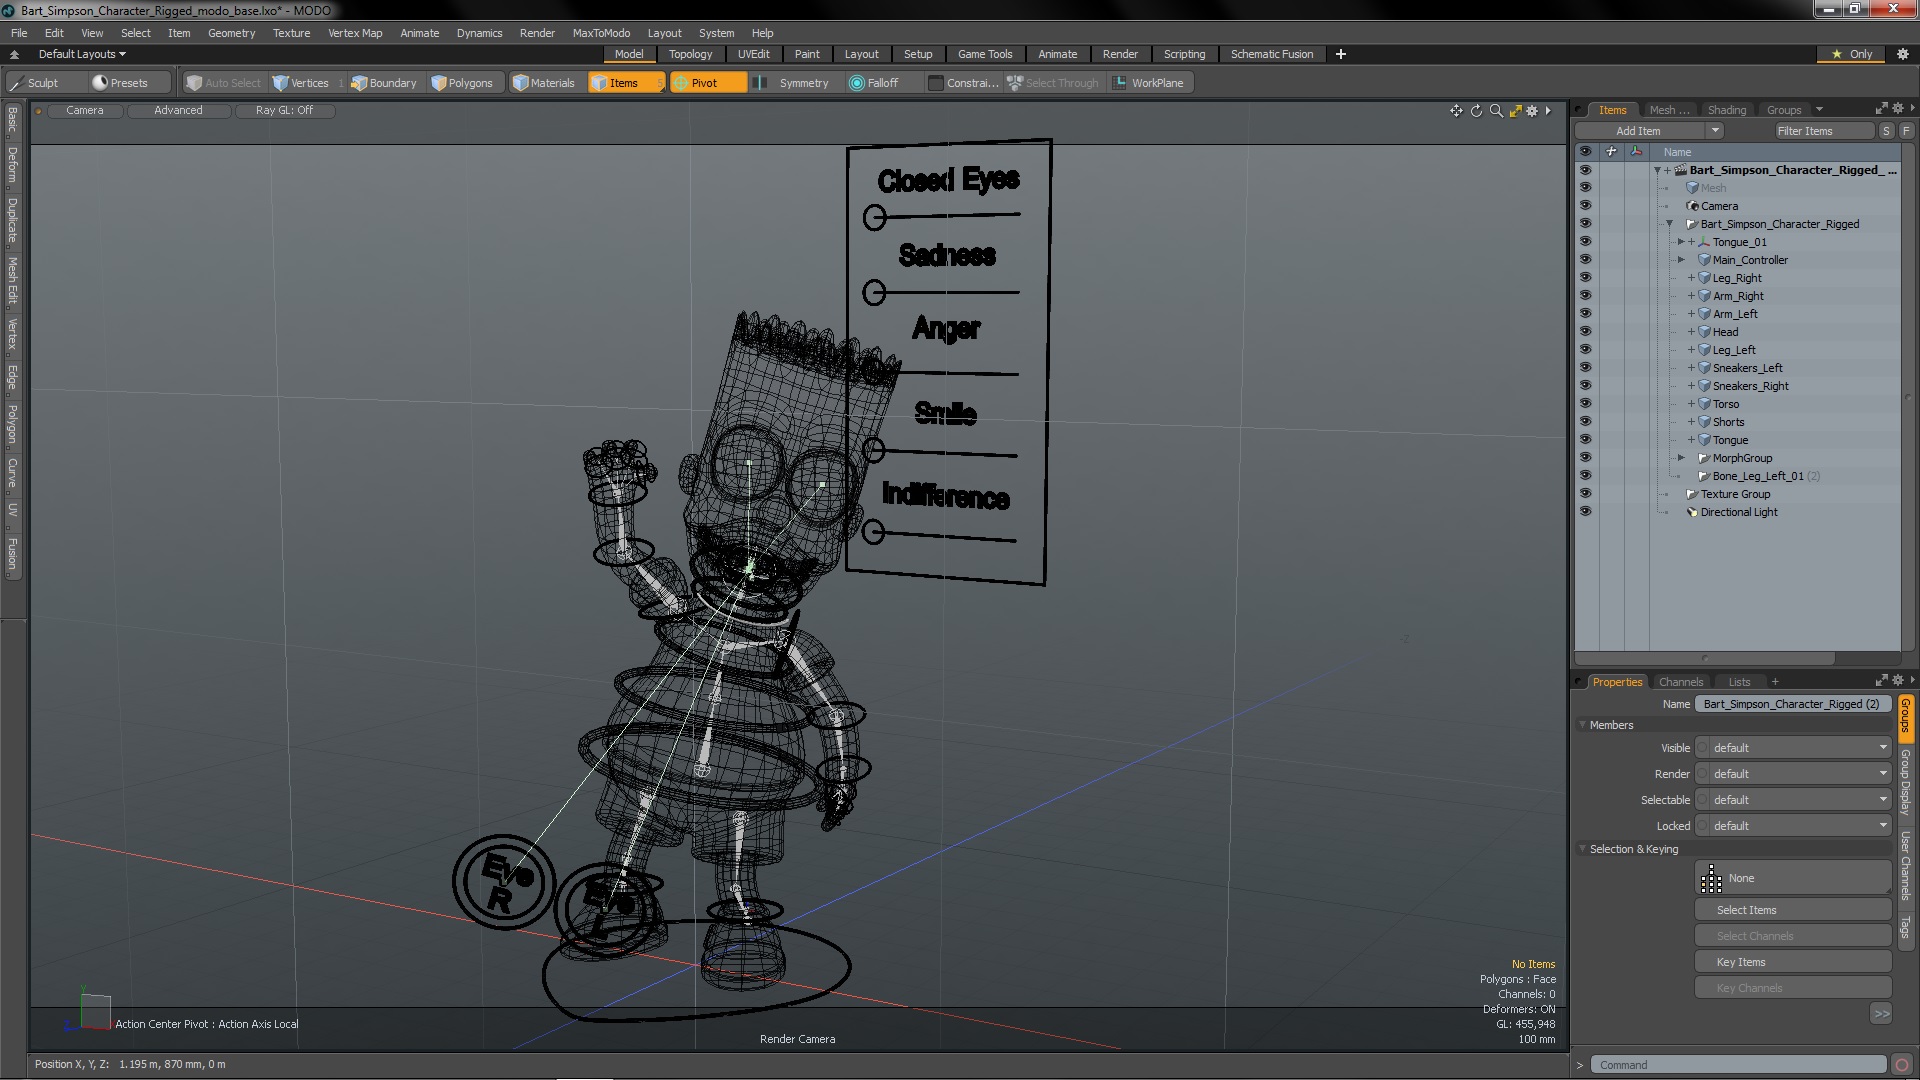This screenshot has width=1920, height=1080.
Task: Open the Presets browser
Action: pos(120,83)
